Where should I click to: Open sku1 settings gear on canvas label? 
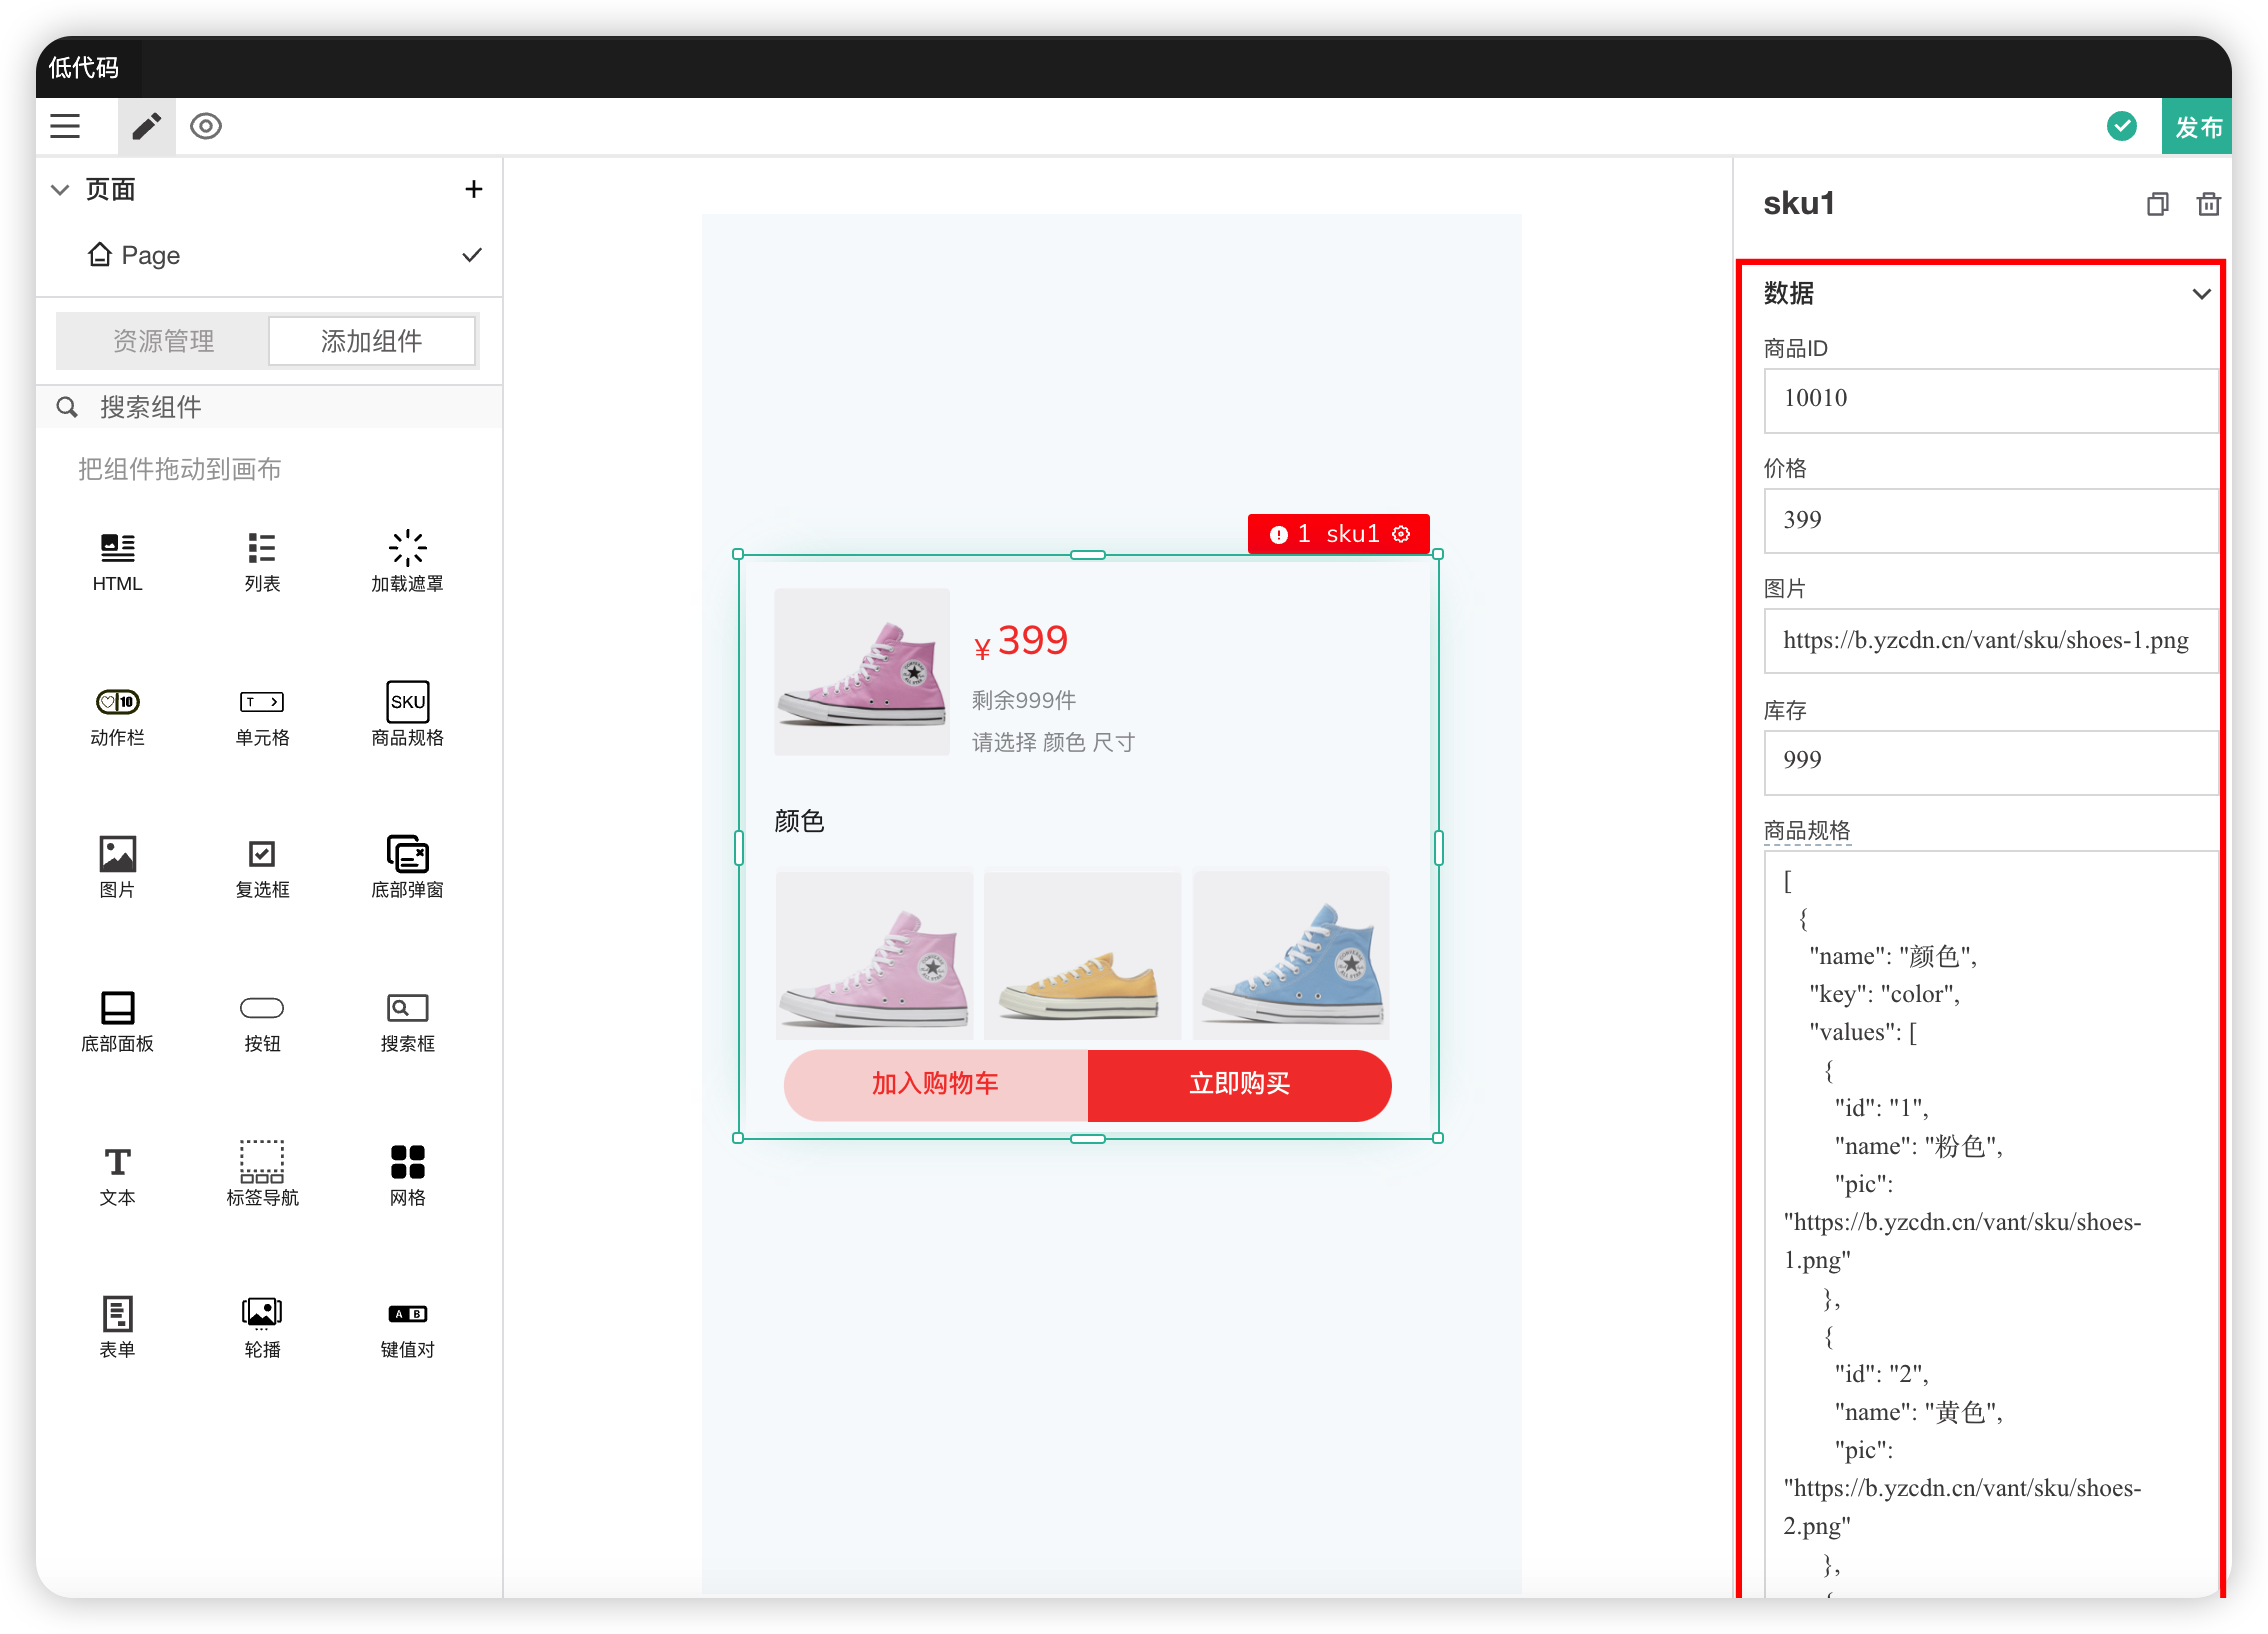point(1402,534)
